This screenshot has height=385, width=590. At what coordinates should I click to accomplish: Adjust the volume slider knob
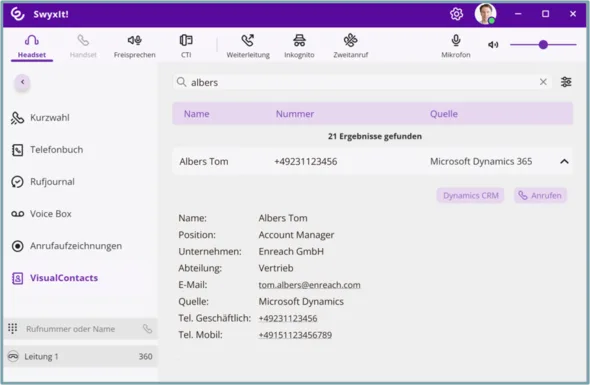(x=543, y=45)
